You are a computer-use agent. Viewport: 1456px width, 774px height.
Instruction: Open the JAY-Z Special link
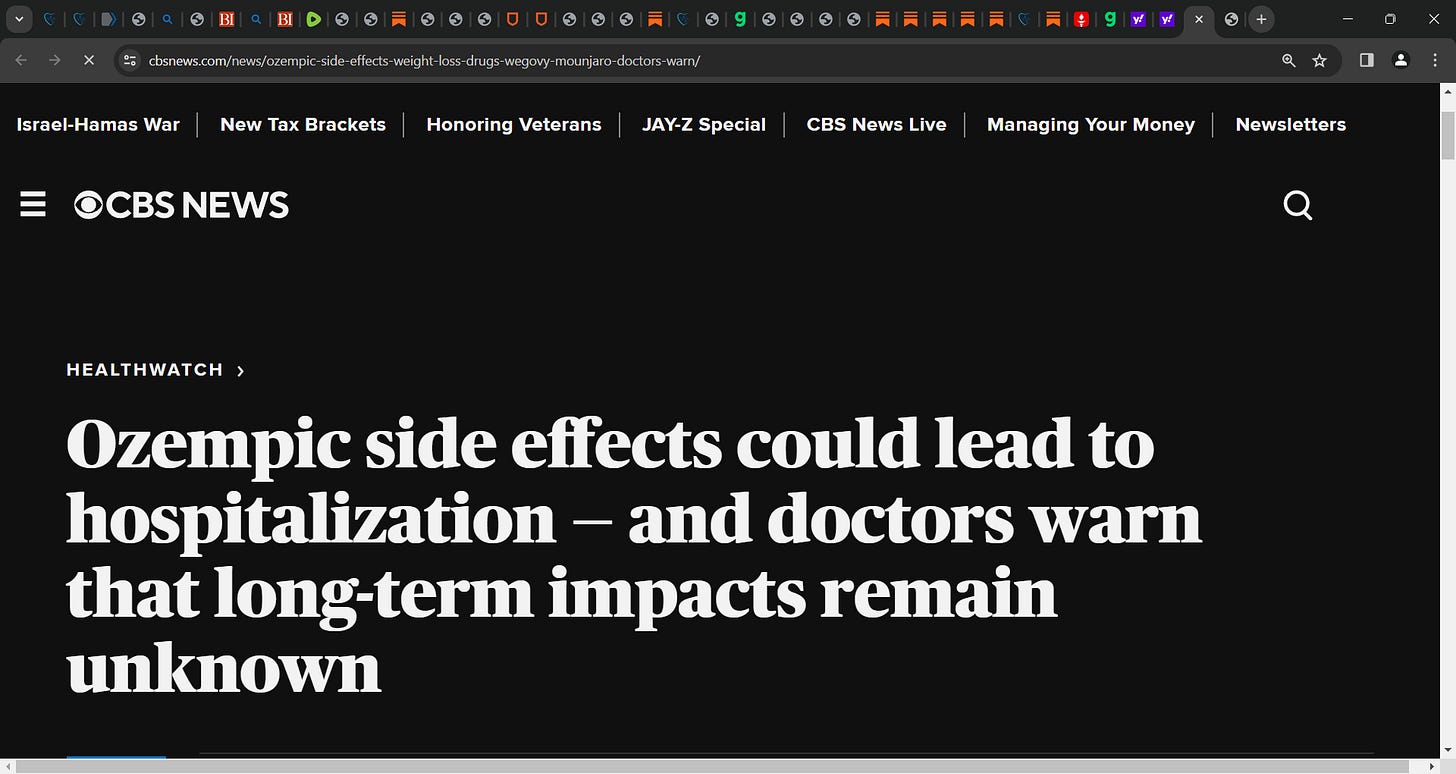click(x=704, y=125)
